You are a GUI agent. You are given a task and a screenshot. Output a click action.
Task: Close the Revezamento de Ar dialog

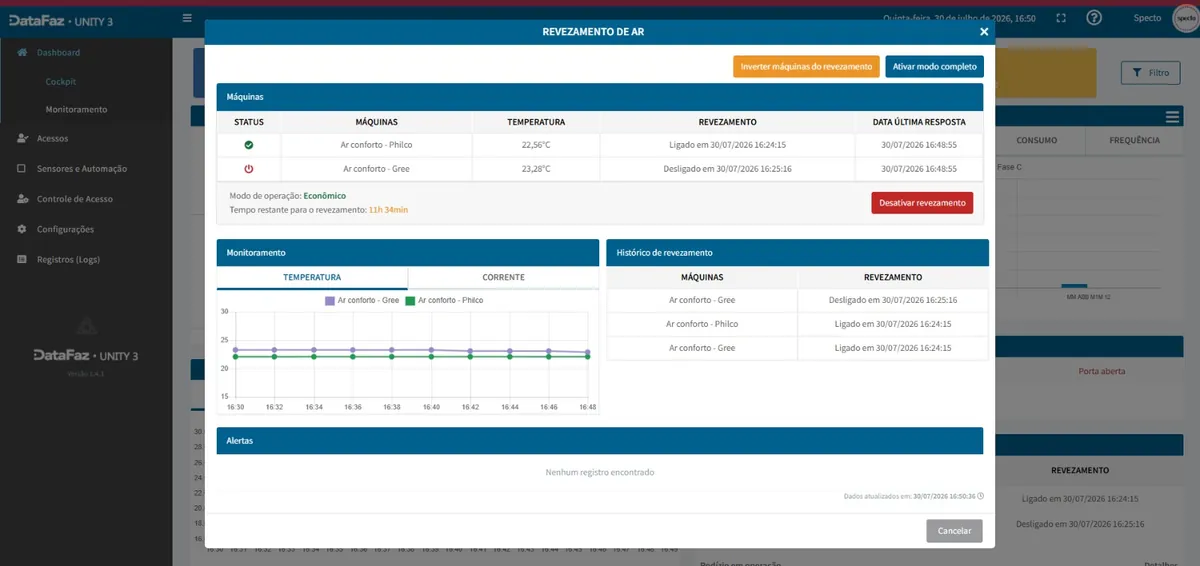(x=984, y=32)
